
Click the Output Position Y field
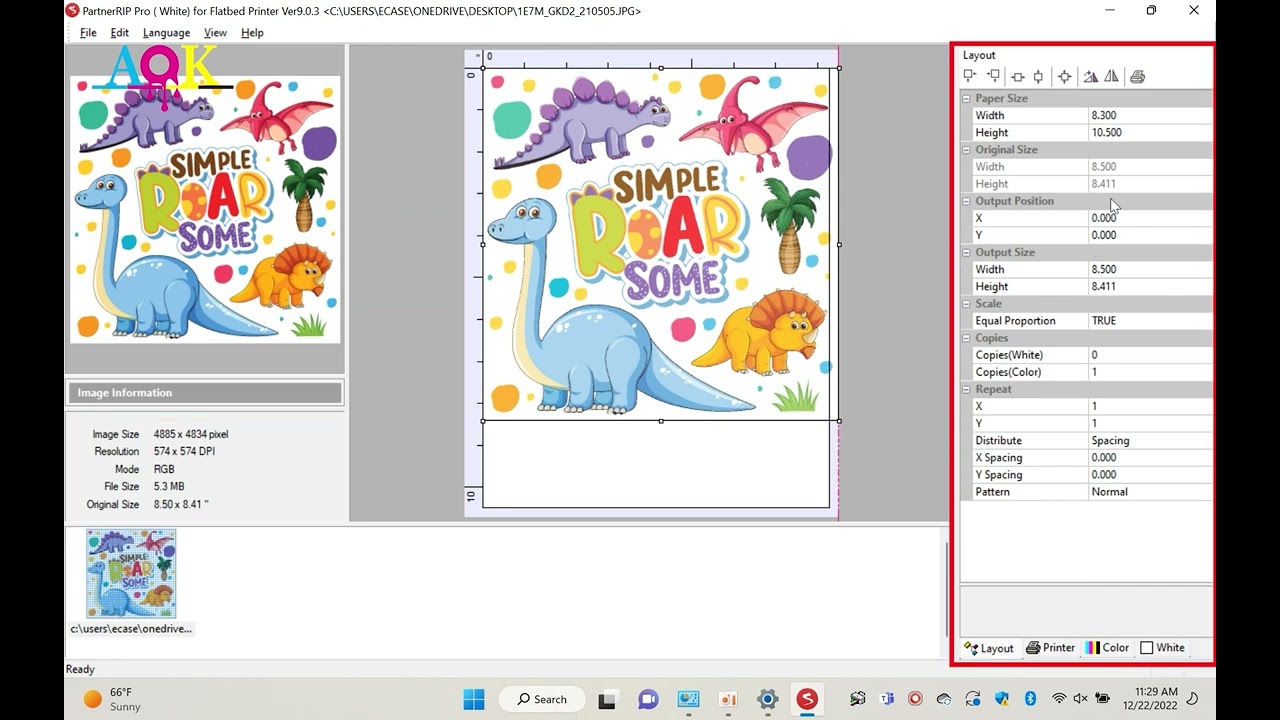click(1150, 235)
